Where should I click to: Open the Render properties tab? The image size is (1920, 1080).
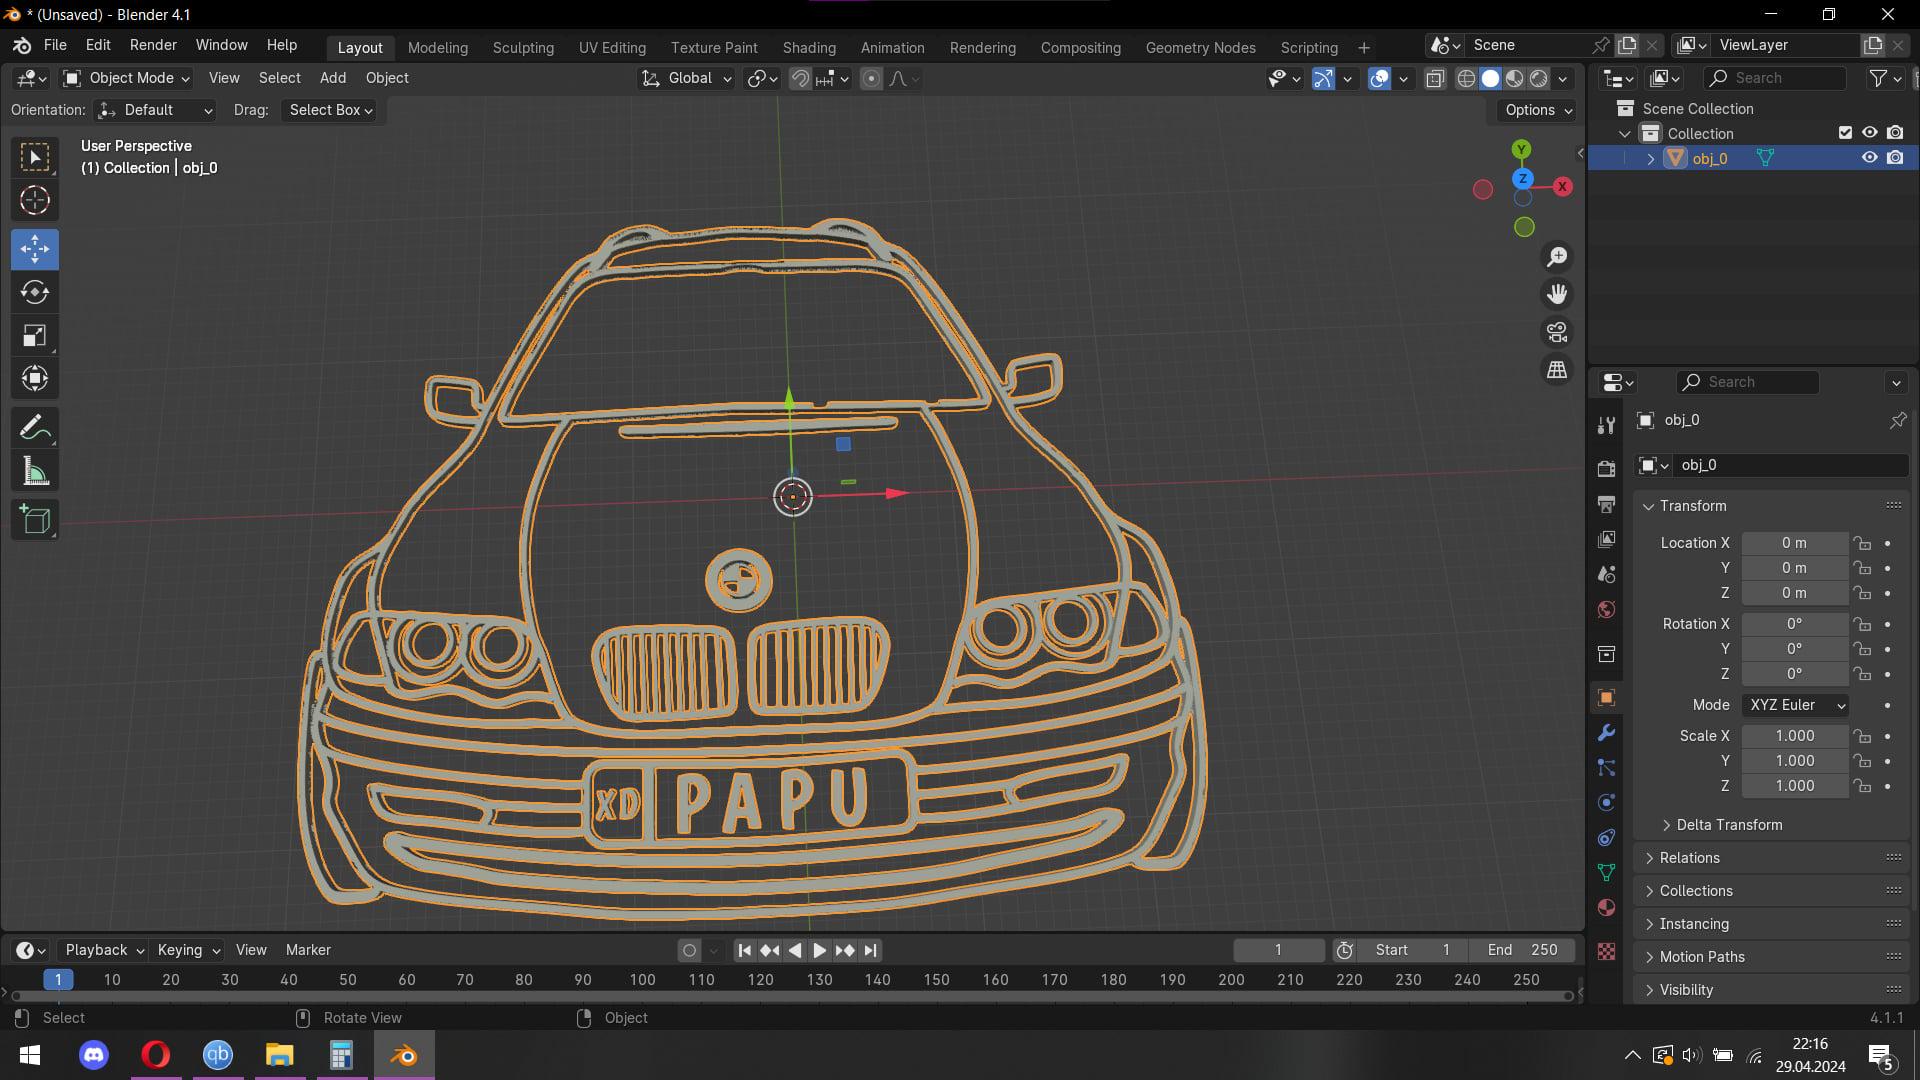click(x=1605, y=466)
